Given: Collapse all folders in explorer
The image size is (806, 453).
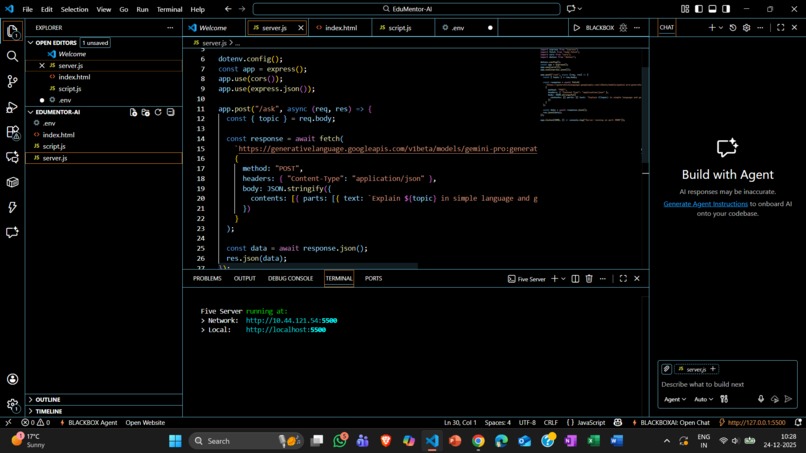Looking at the screenshot, I should point(171,112).
